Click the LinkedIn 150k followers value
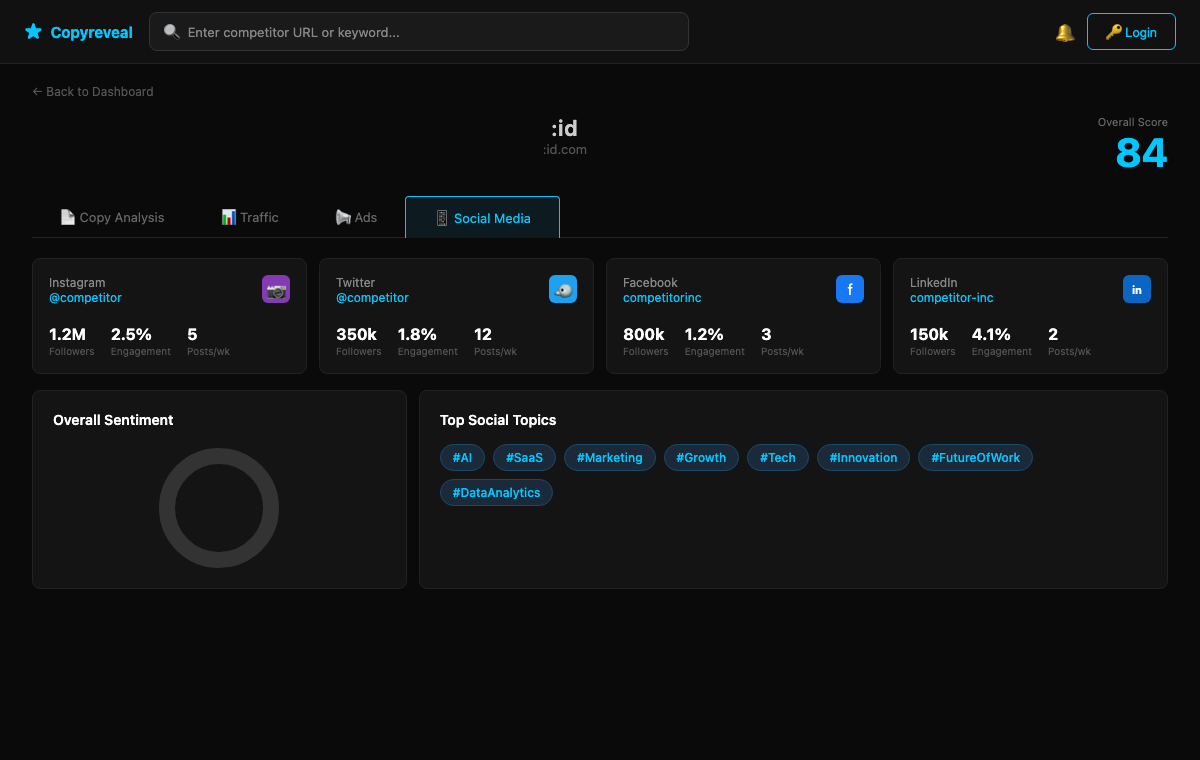 (929, 334)
